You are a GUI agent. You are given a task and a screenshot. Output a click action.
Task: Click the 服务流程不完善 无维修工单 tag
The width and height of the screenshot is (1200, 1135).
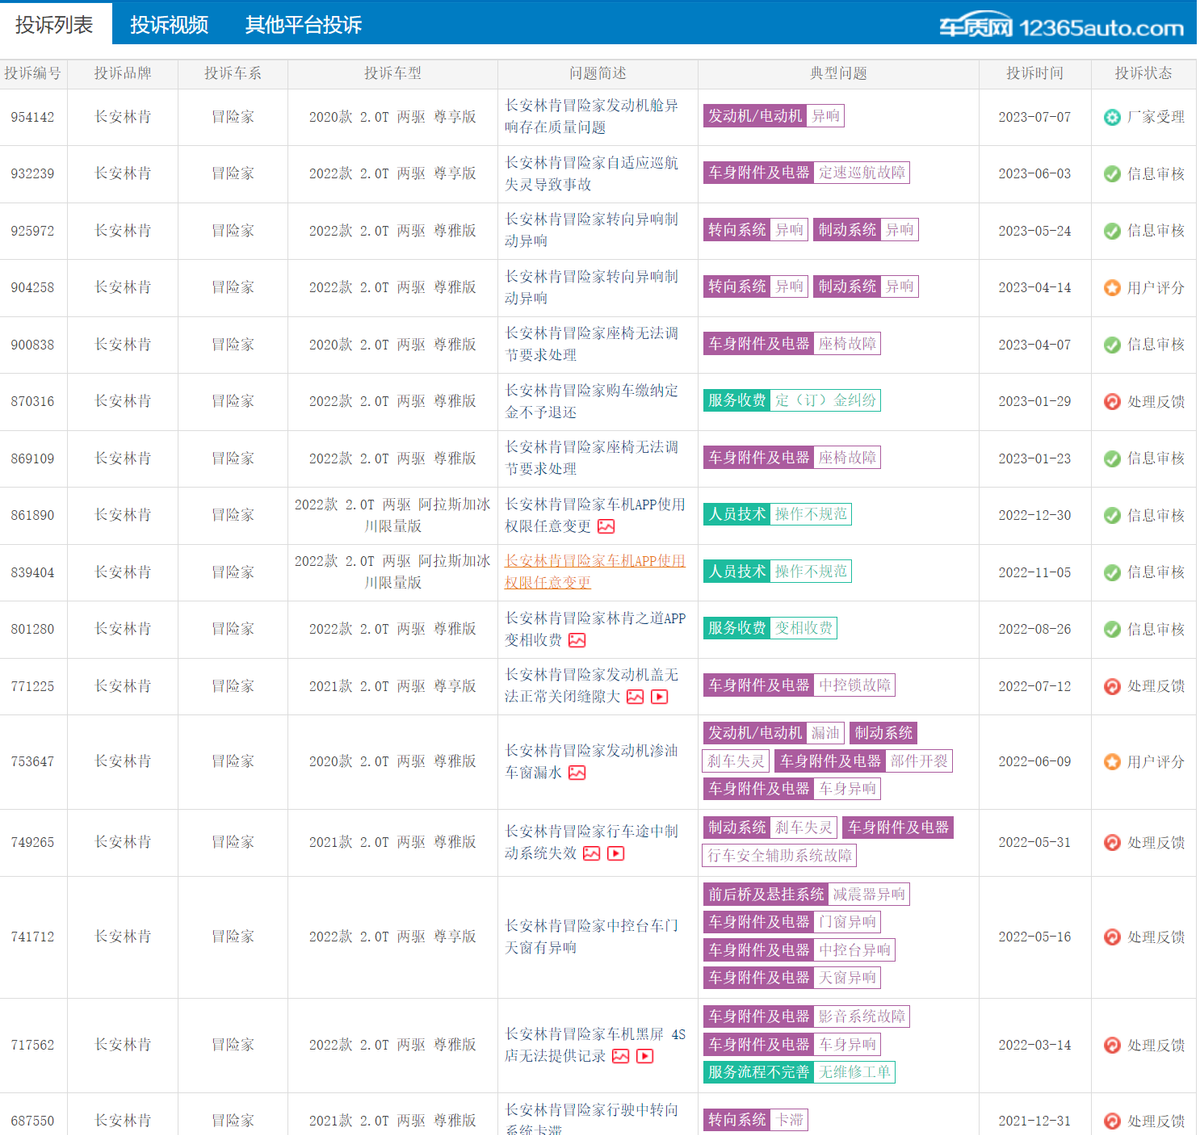(799, 1072)
